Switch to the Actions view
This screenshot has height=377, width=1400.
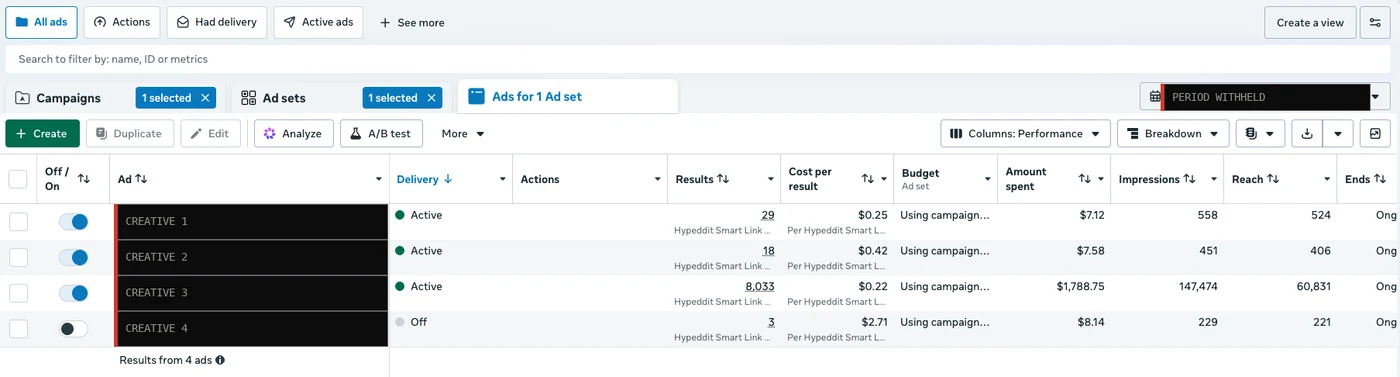click(121, 22)
